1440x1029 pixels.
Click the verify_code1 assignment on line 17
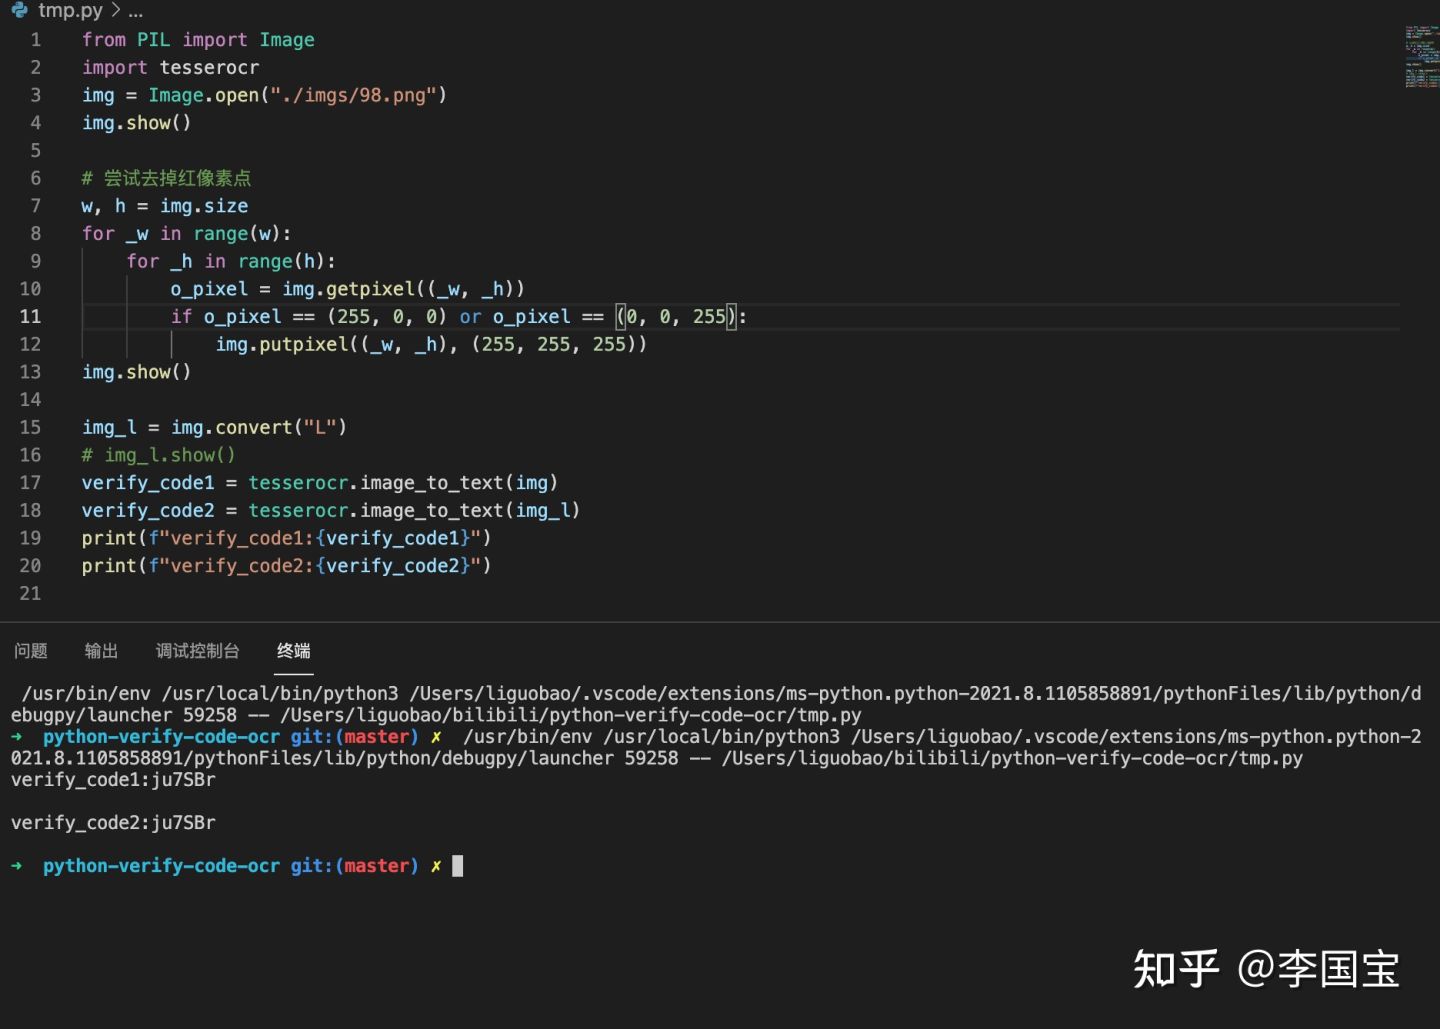pyautogui.click(x=320, y=483)
